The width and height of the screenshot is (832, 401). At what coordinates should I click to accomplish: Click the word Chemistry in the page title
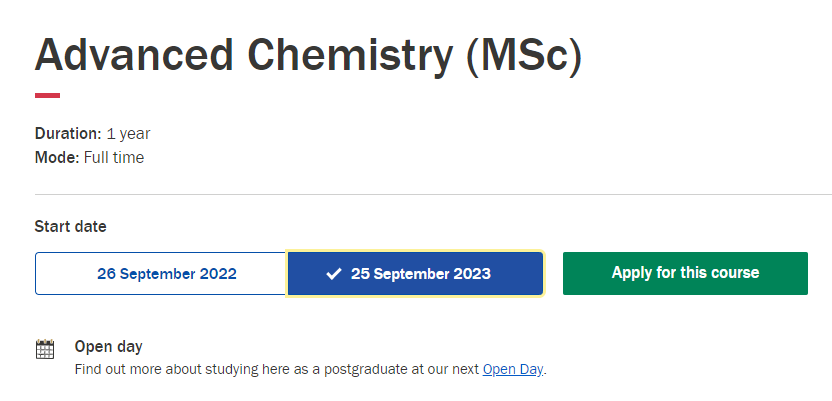tap(342, 54)
